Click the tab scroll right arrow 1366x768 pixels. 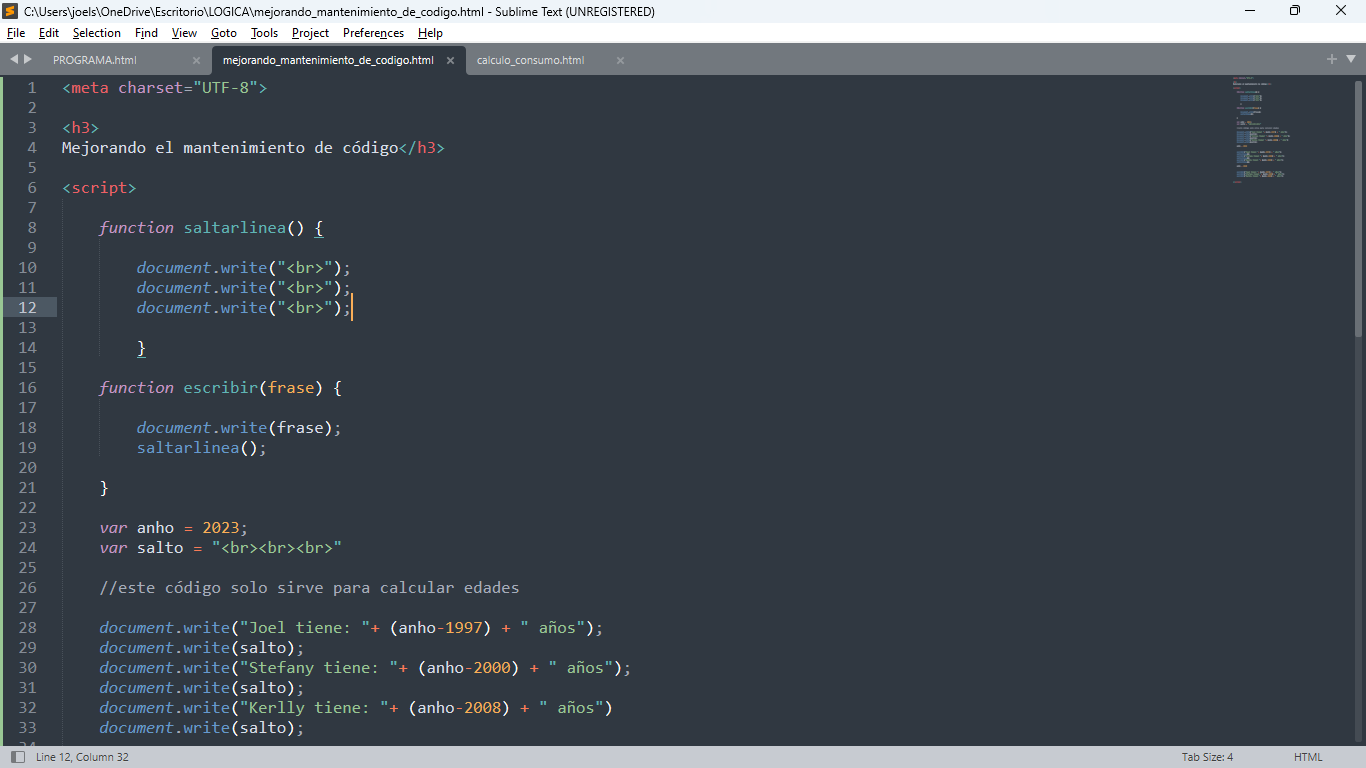pos(28,60)
